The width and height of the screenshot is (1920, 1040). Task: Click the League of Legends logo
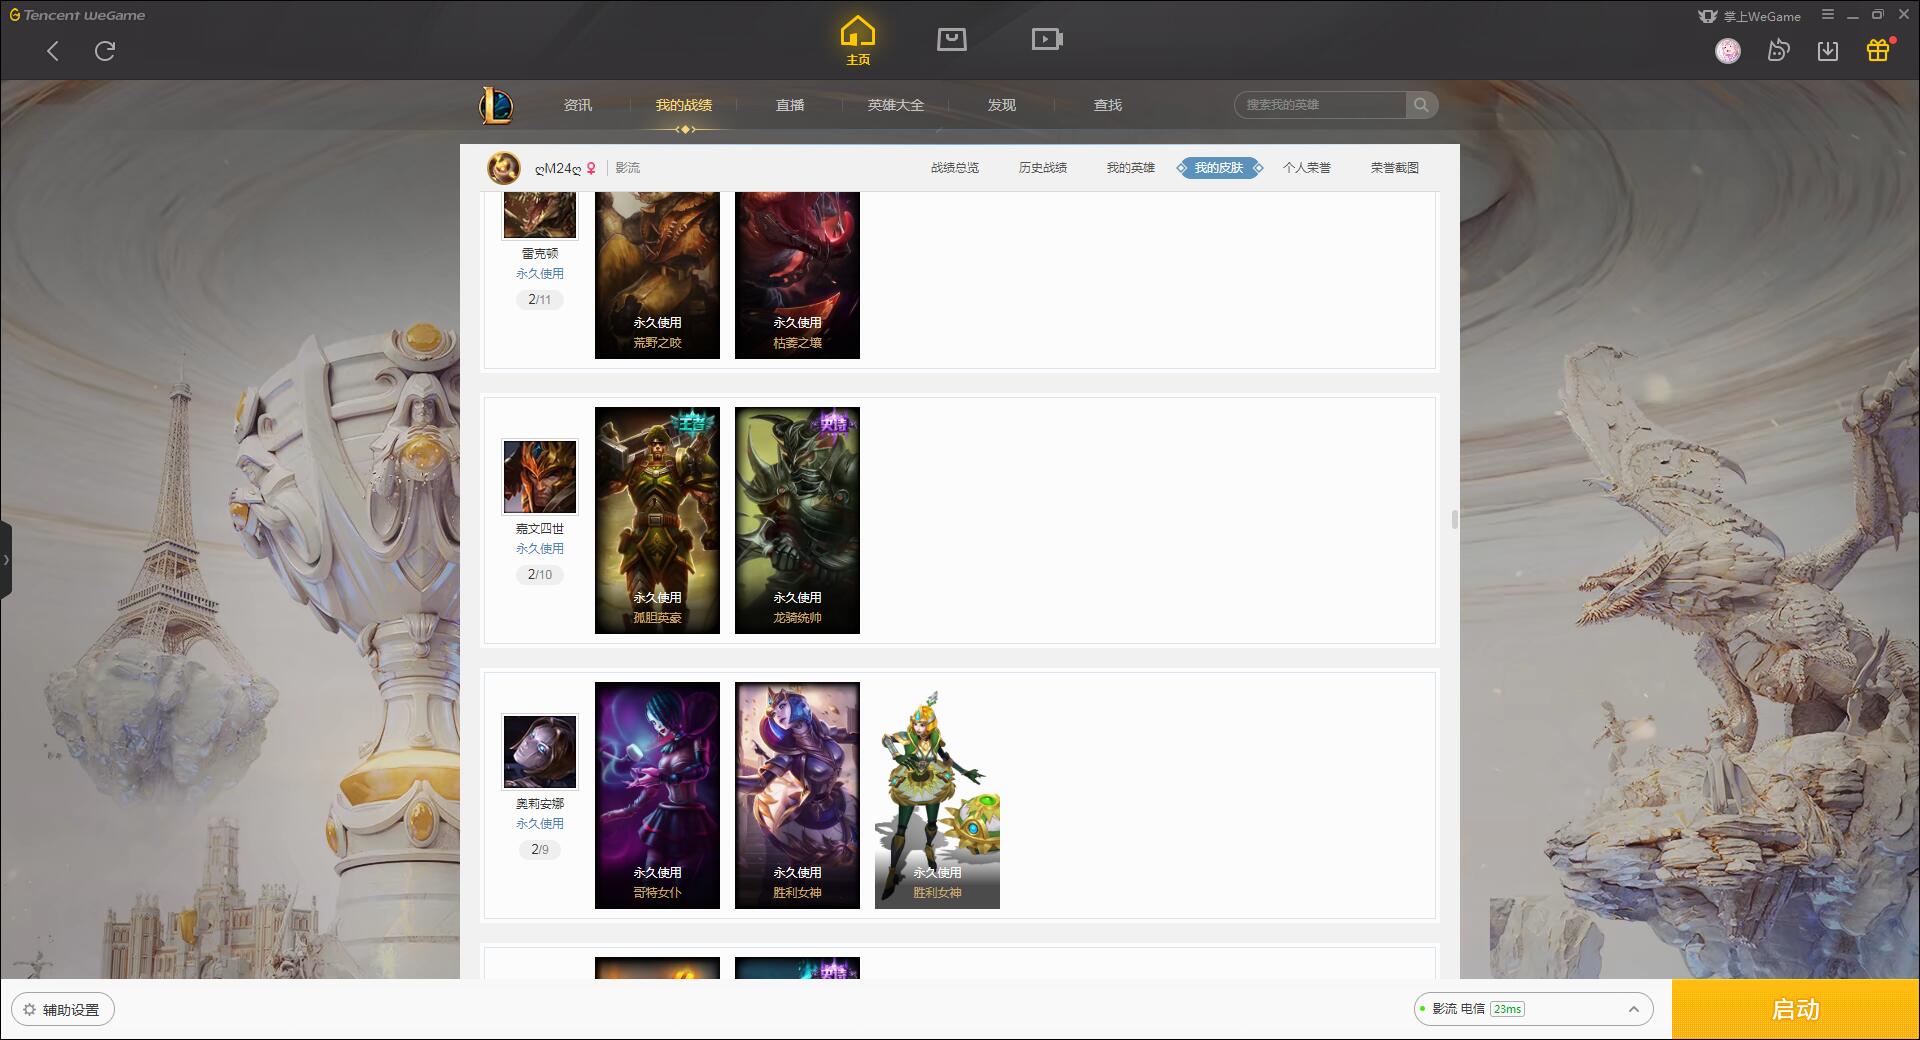(496, 105)
